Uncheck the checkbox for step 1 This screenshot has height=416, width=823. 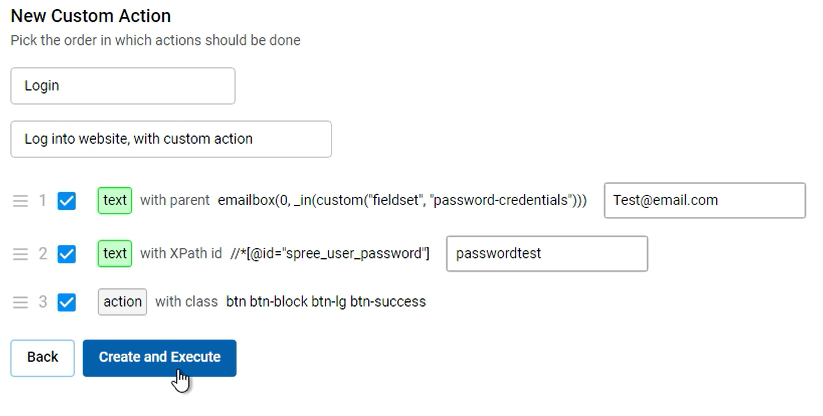(67, 201)
